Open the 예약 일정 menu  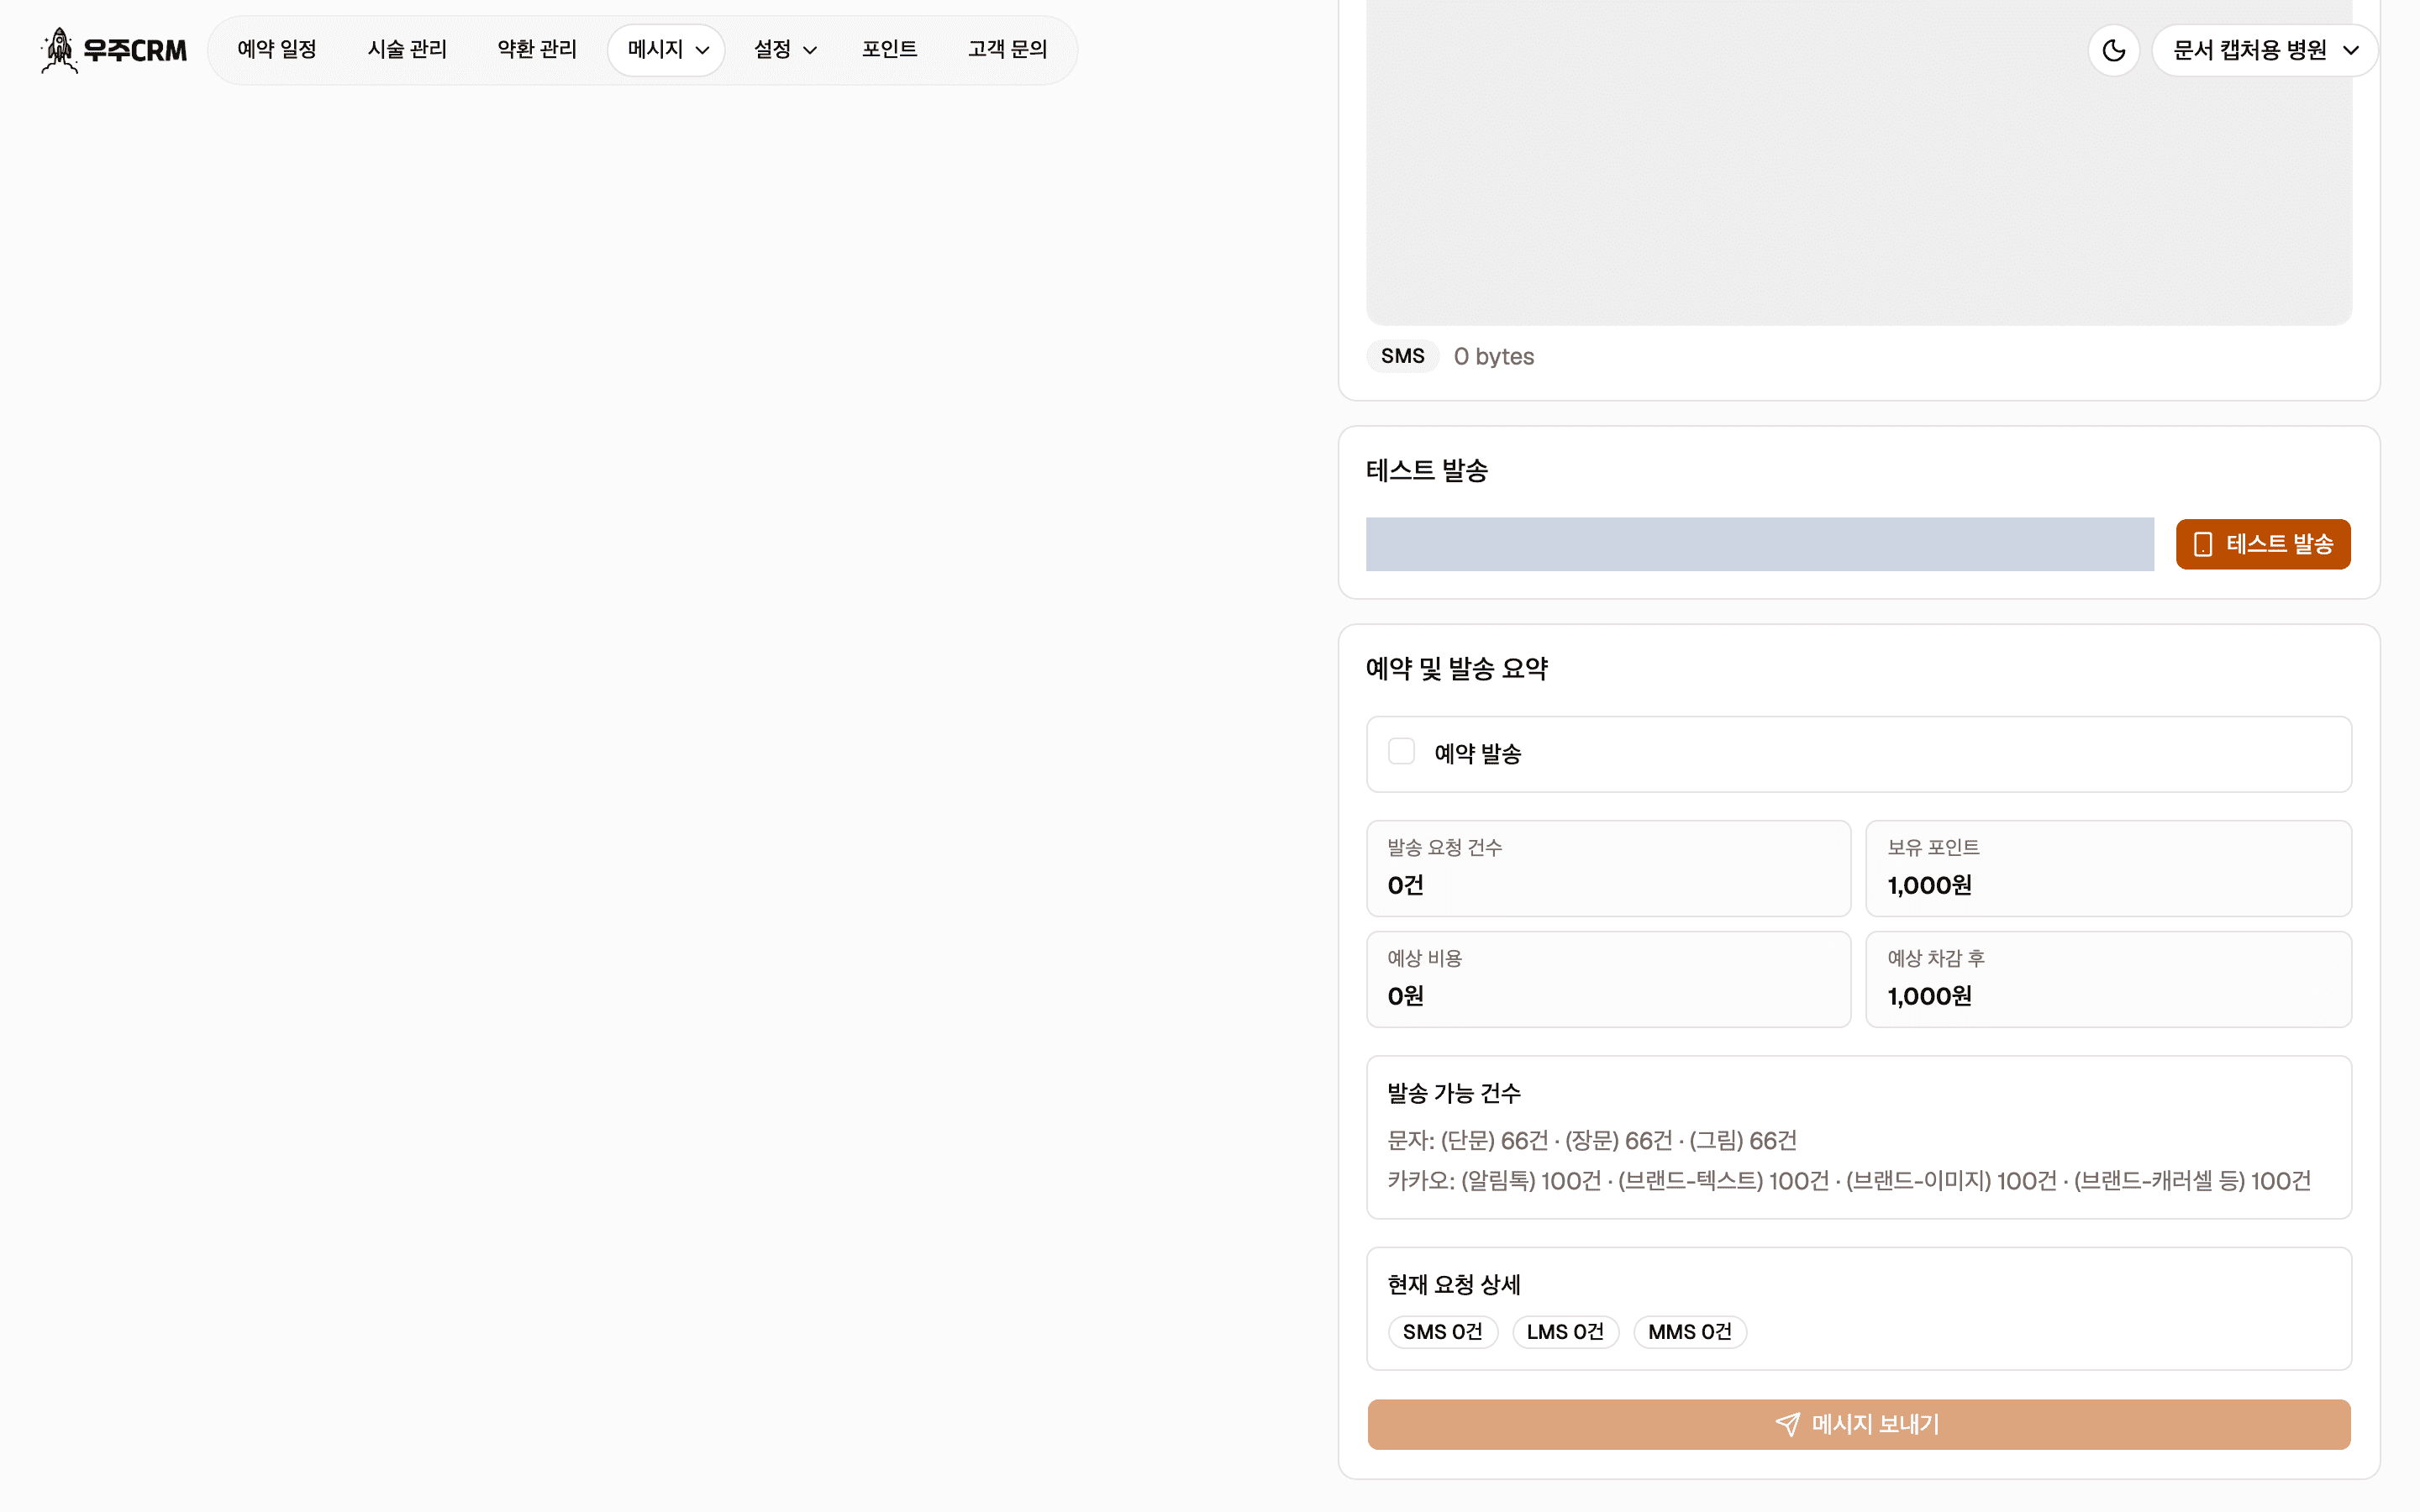(x=277, y=50)
